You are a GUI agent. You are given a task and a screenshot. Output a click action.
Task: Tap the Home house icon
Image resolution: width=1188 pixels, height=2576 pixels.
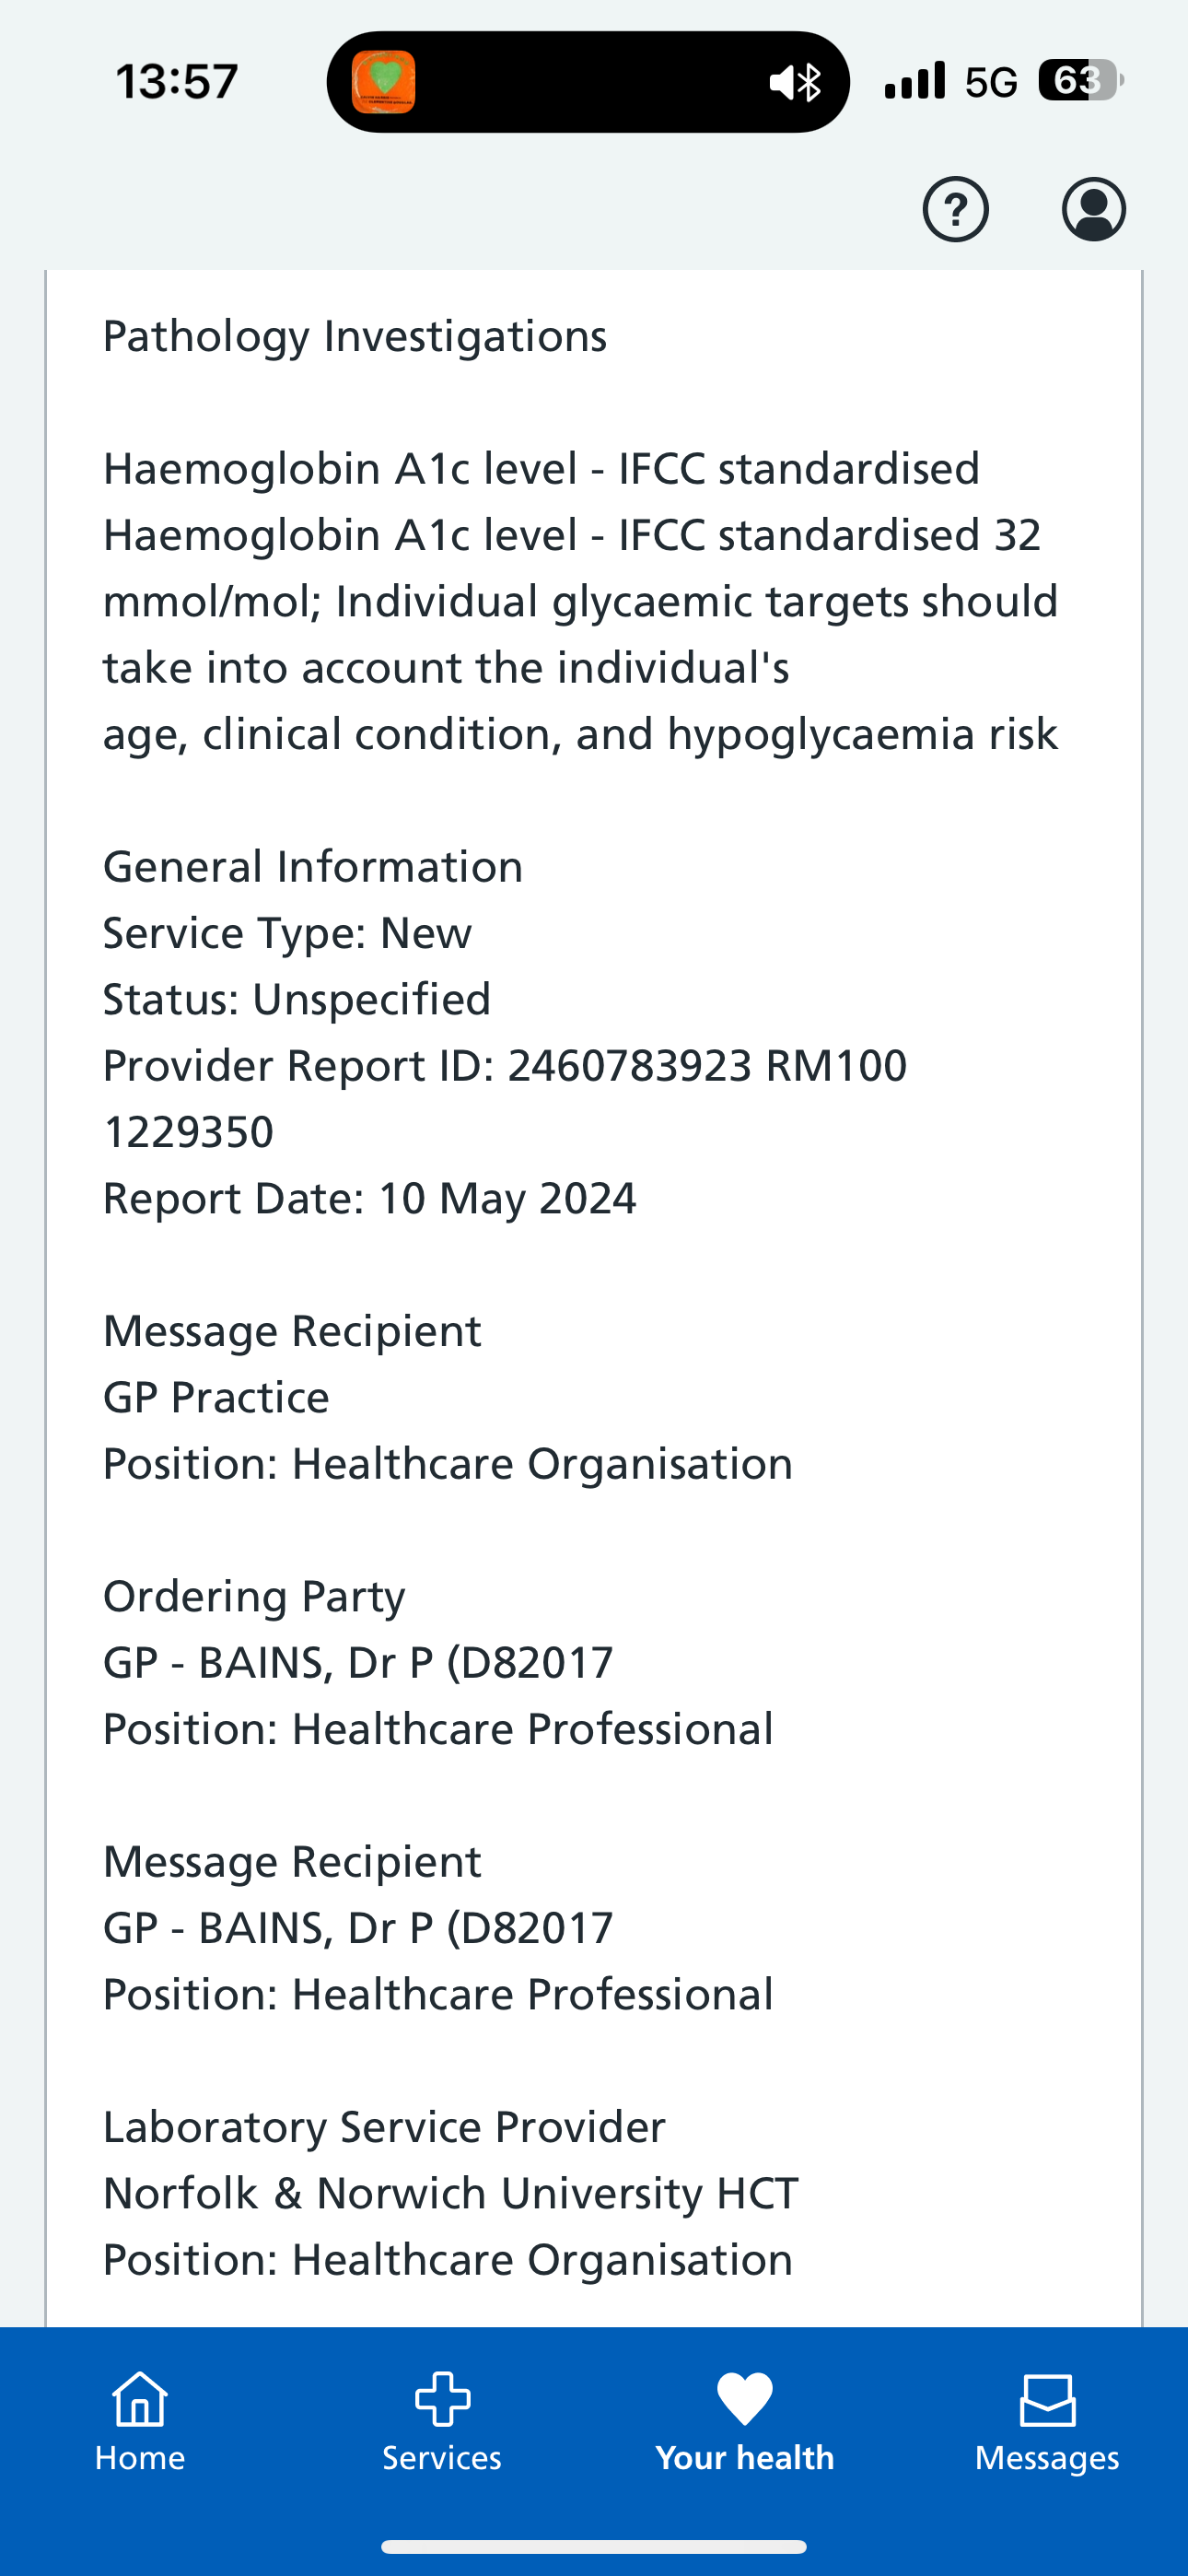[x=140, y=2398]
